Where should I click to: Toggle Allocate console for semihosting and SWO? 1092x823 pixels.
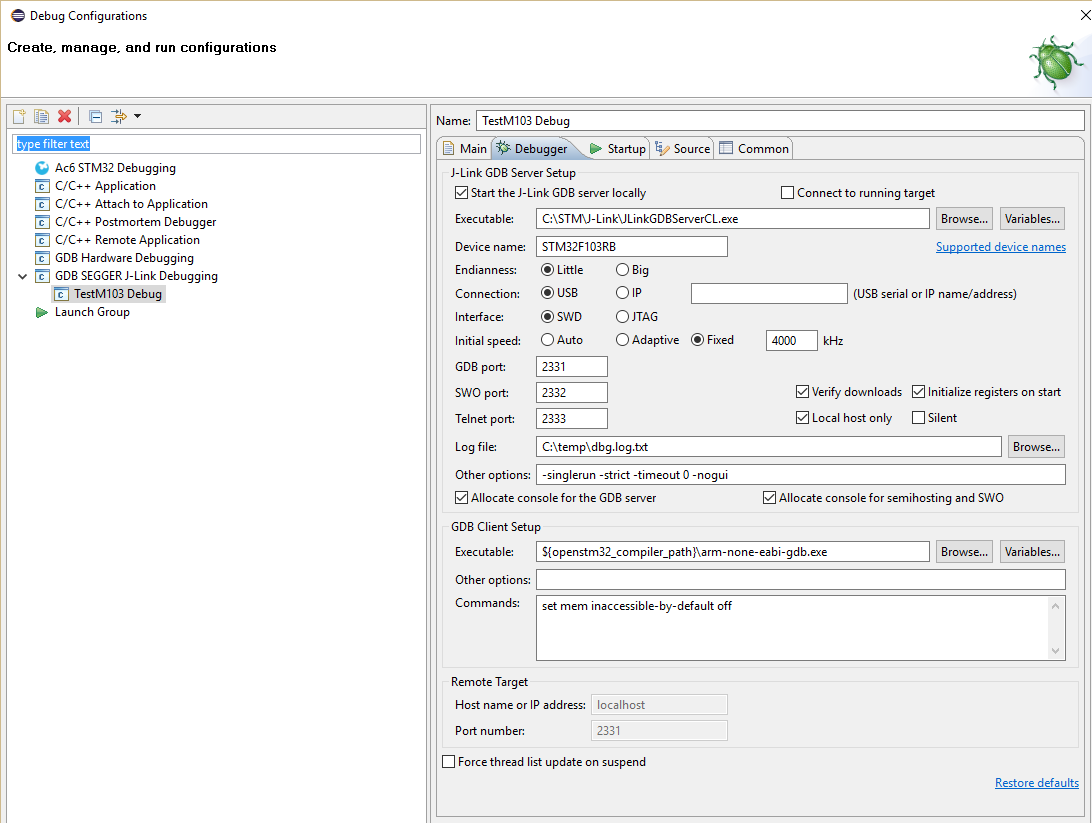pos(770,498)
